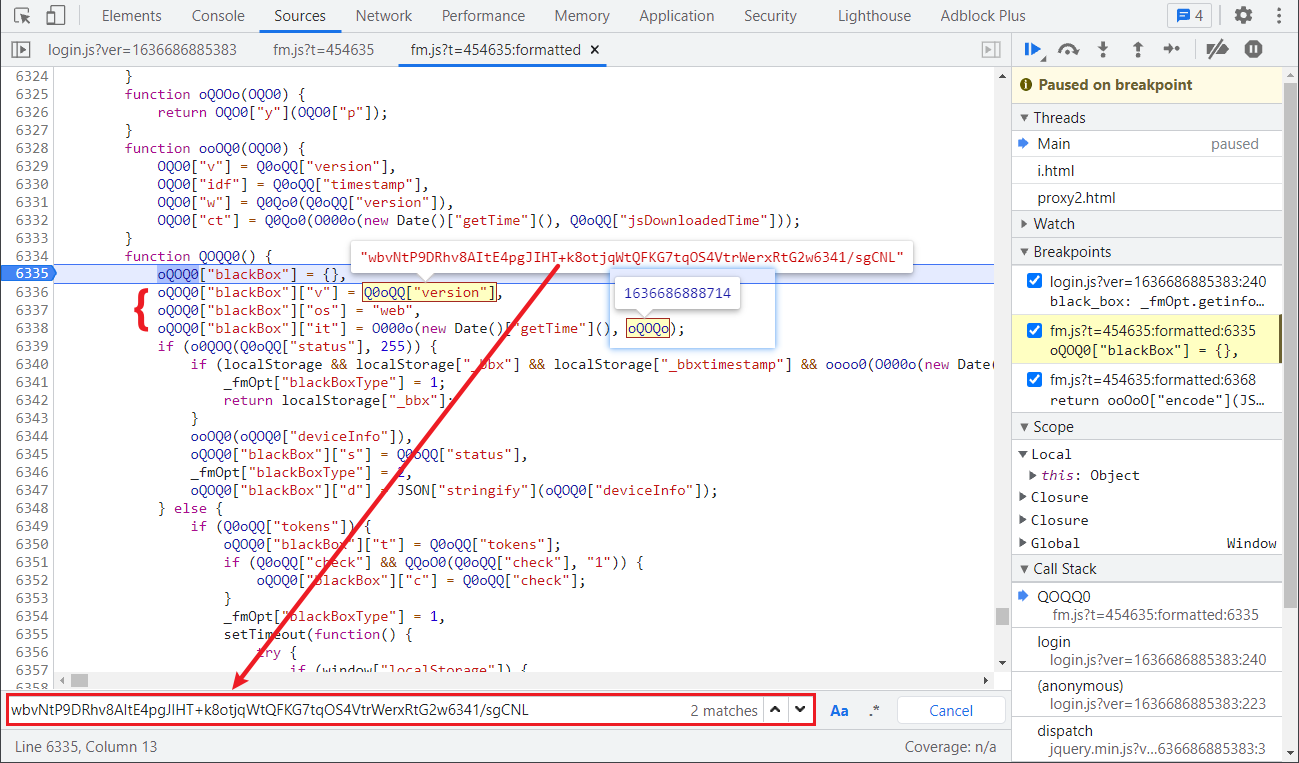Uncheck the fm.js formatted:6335 breakpoint checkbox
The height and width of the screenshot is (763, 1299).
point(1035,330)
